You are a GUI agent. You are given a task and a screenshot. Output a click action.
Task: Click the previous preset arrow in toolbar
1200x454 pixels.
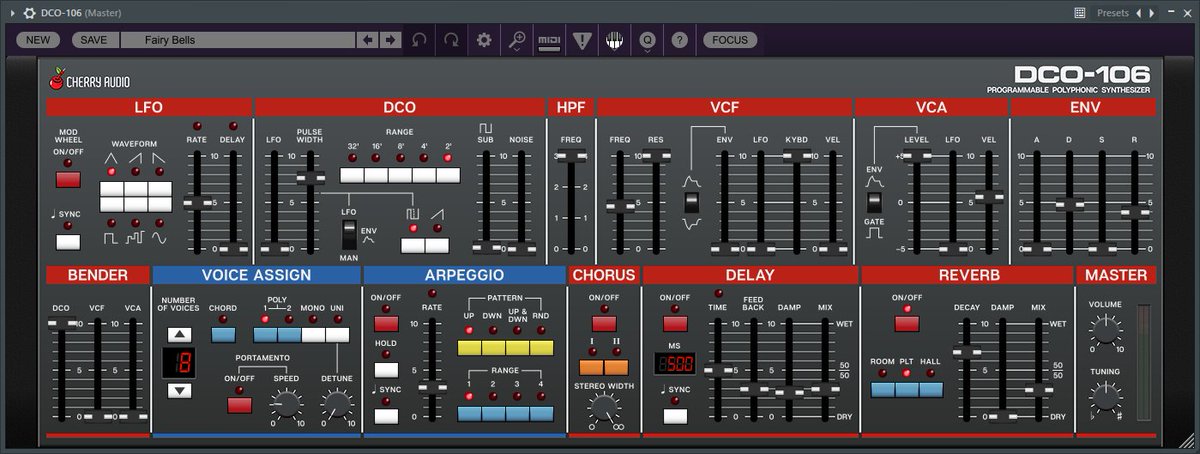368,40
